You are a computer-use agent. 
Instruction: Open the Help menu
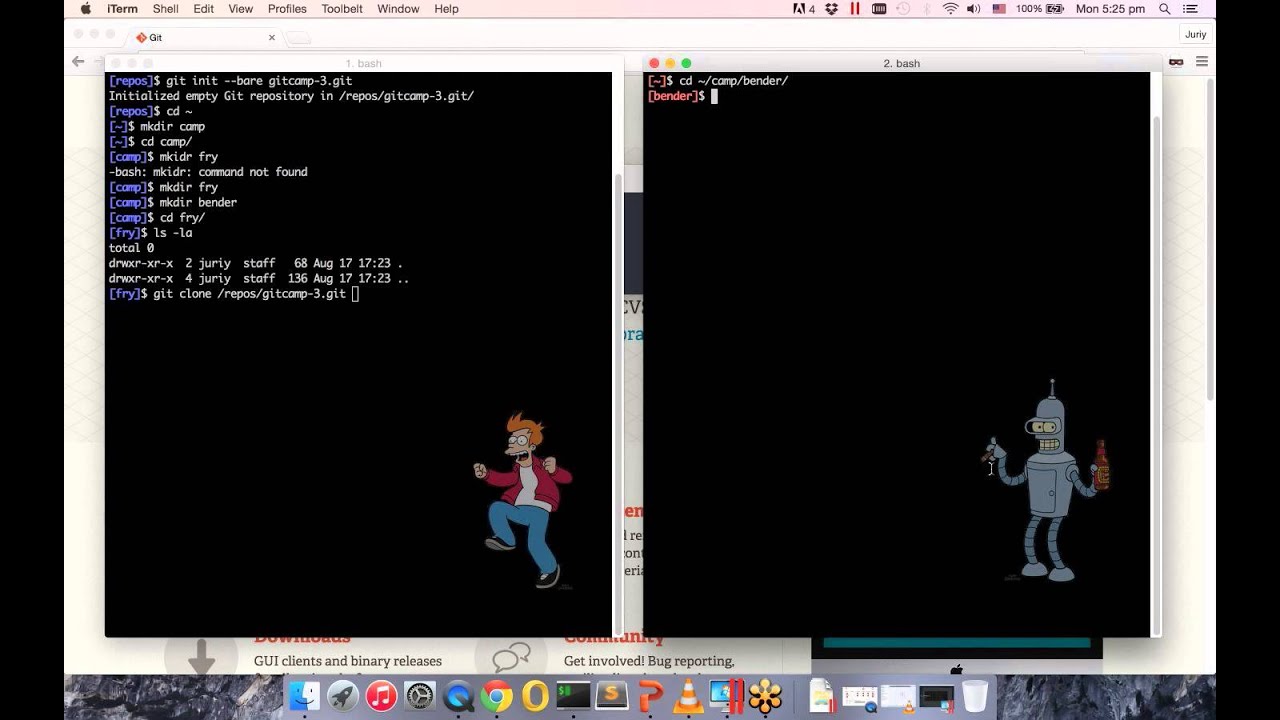(446, 9)
